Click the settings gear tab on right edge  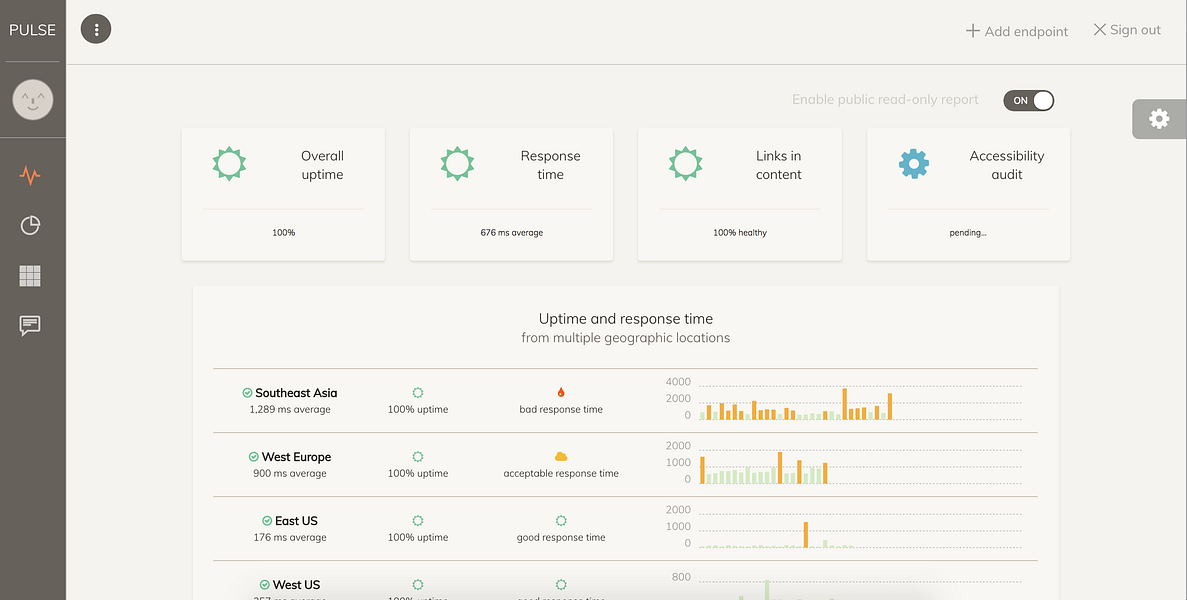[1159, 118]
